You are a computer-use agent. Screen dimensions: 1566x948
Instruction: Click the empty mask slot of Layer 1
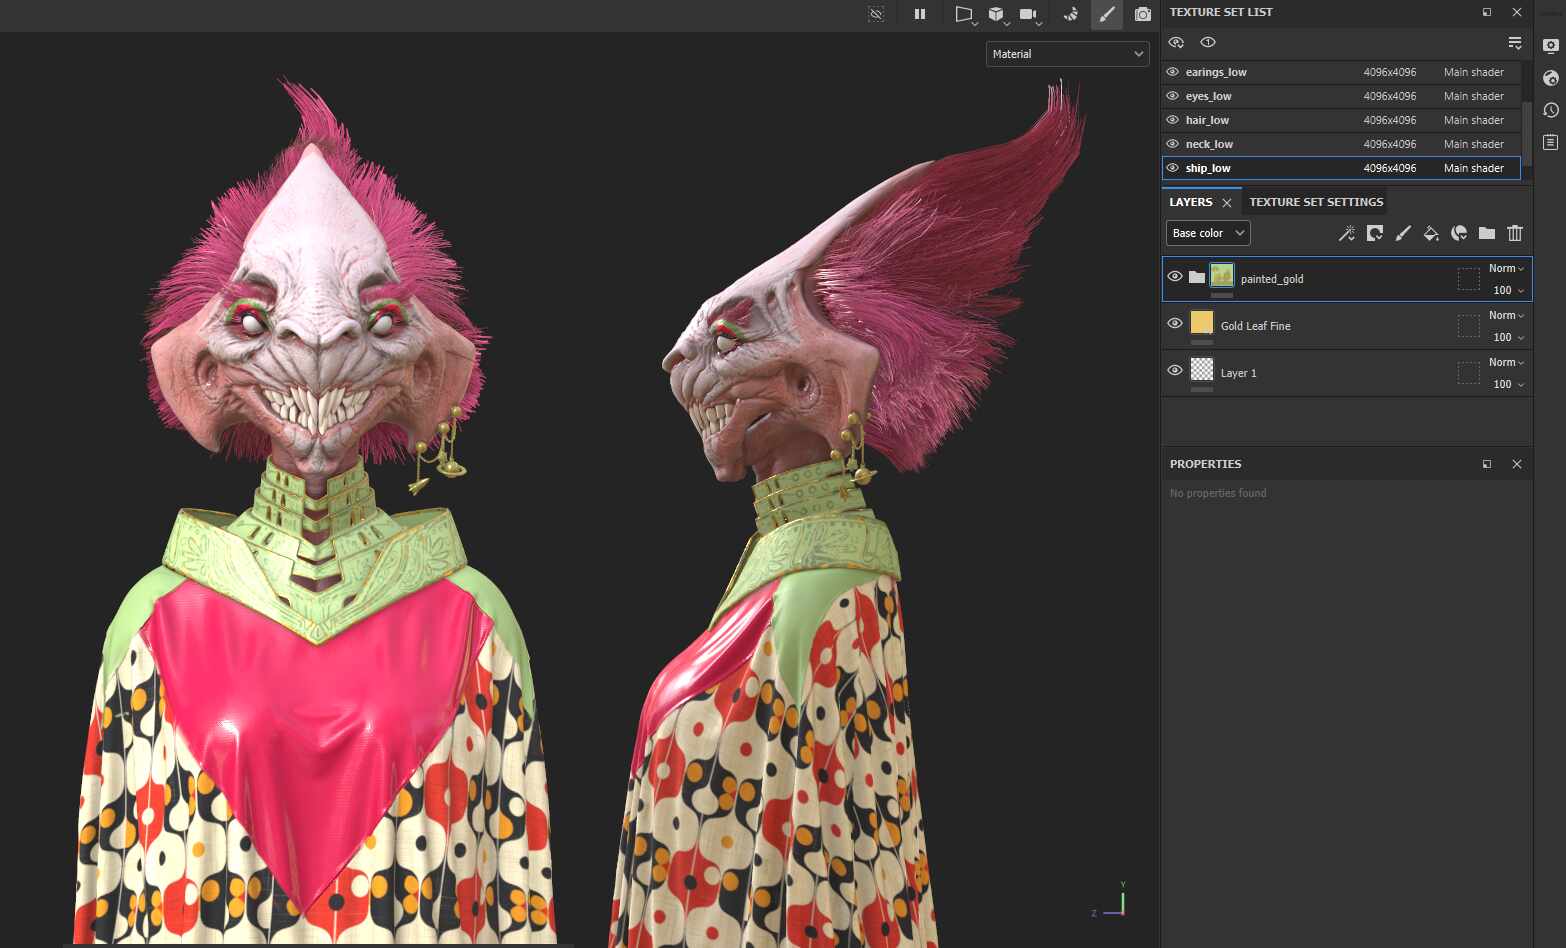(1469, 373)
